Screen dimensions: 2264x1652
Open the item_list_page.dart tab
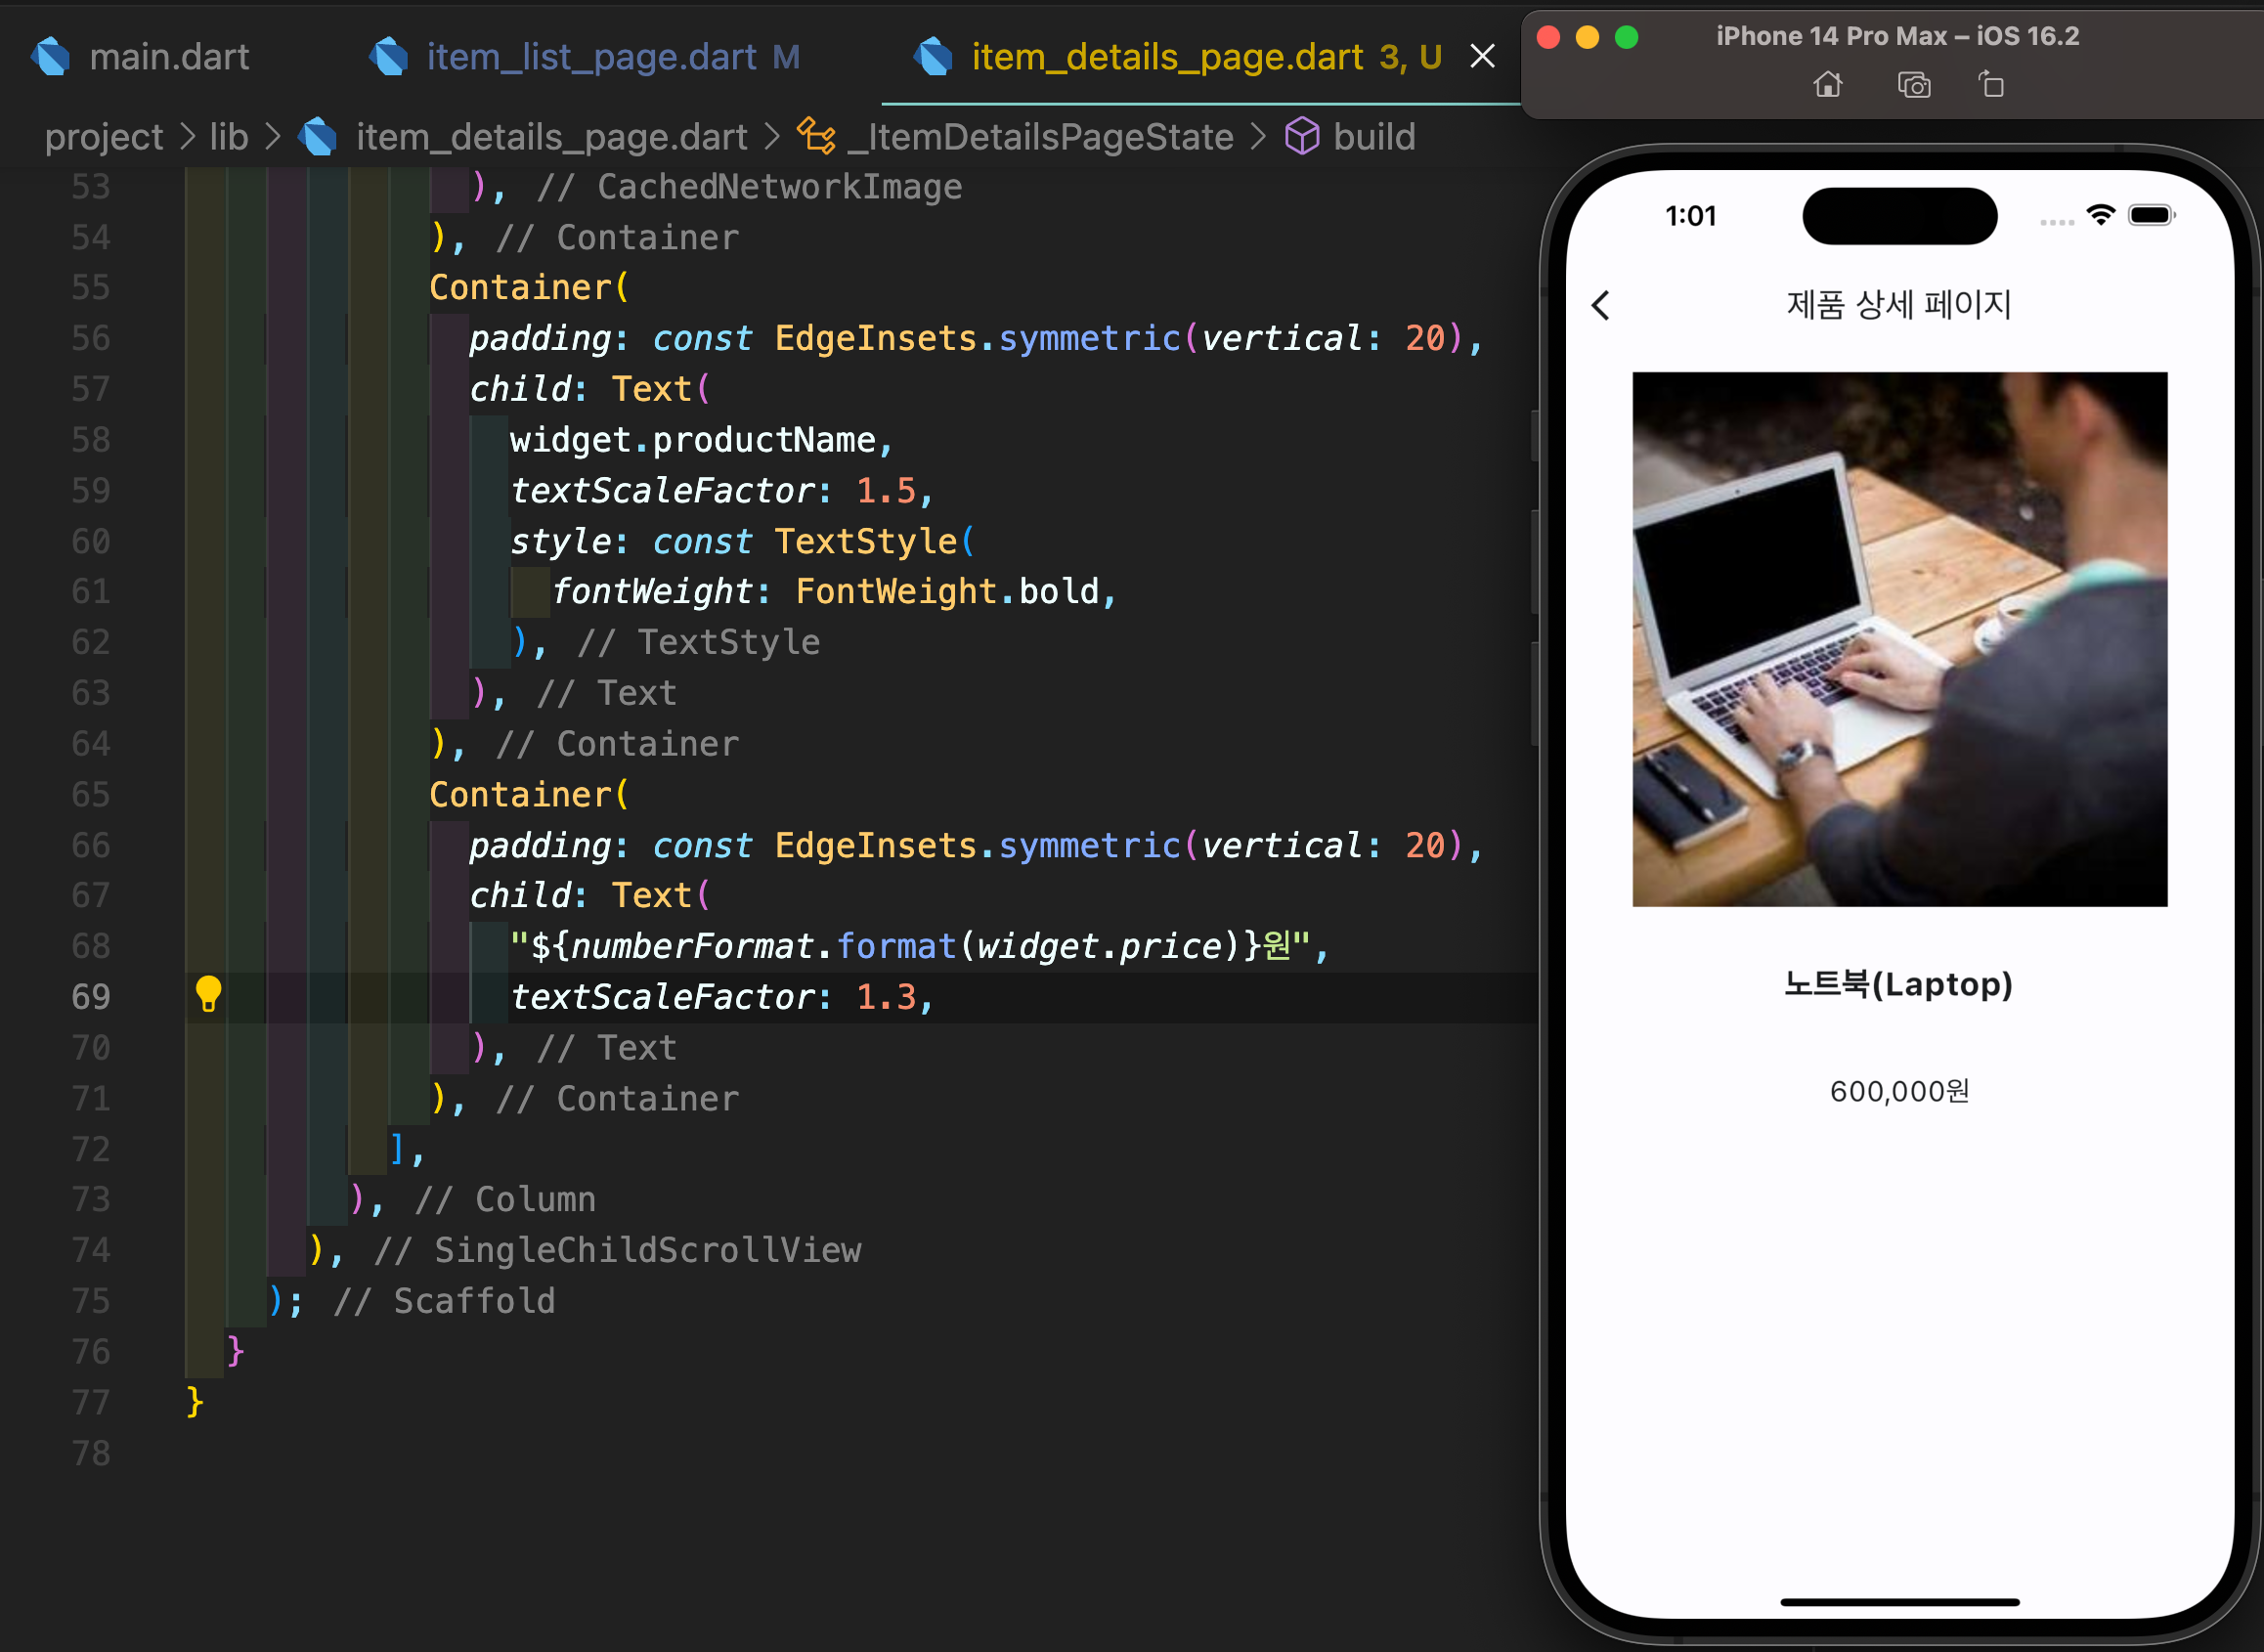pyautogui.click(x=590, y=57)
